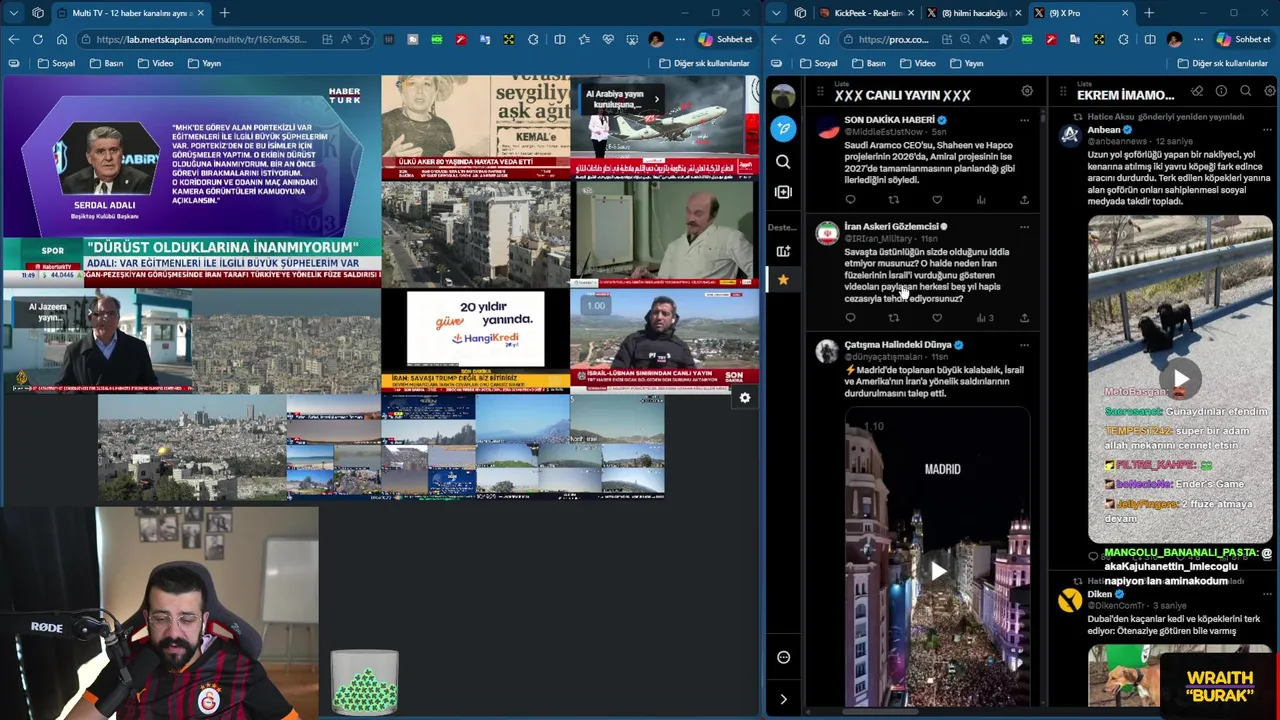Screen dimensions: 1280x720
Task: Select the starred deck in X Pro sidebar
Action: pos(783,279)
